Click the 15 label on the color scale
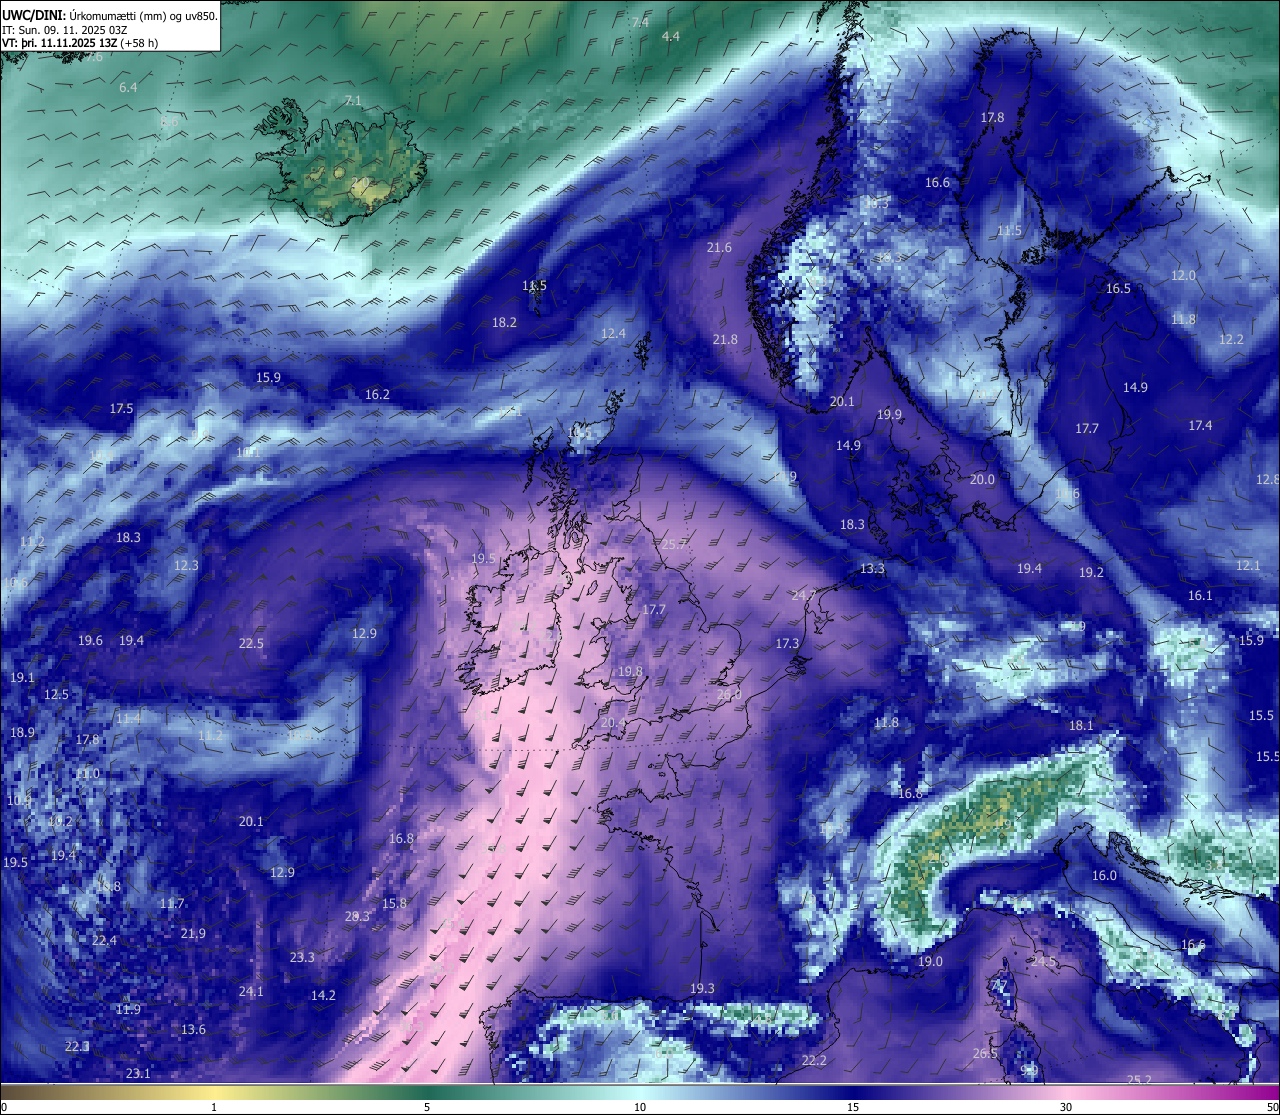The image size is (1280, 1115). [853, 1107]
